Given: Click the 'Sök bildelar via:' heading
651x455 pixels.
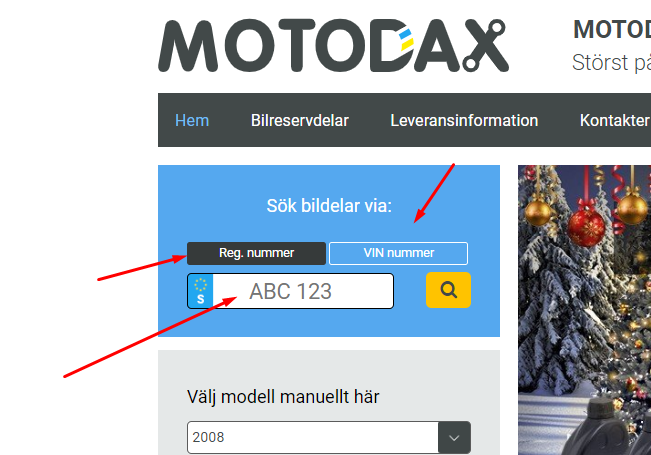Looking at the screenshot, I should point(329,206).
